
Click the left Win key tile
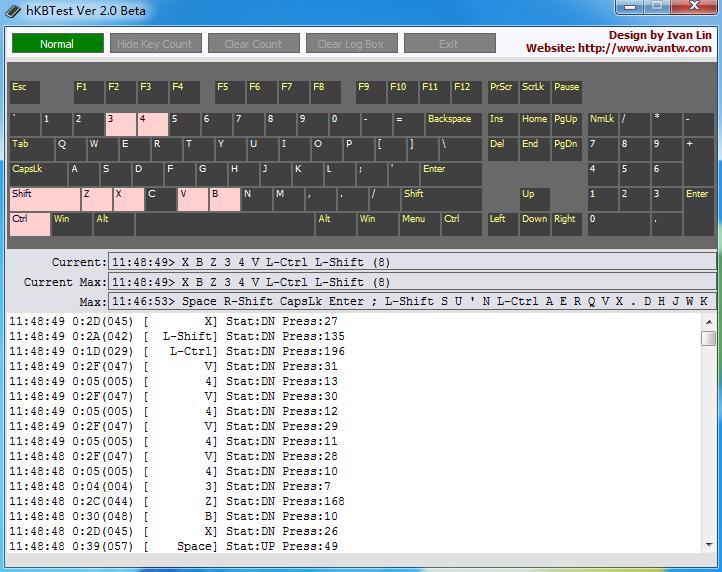click(x=72, y=224)
